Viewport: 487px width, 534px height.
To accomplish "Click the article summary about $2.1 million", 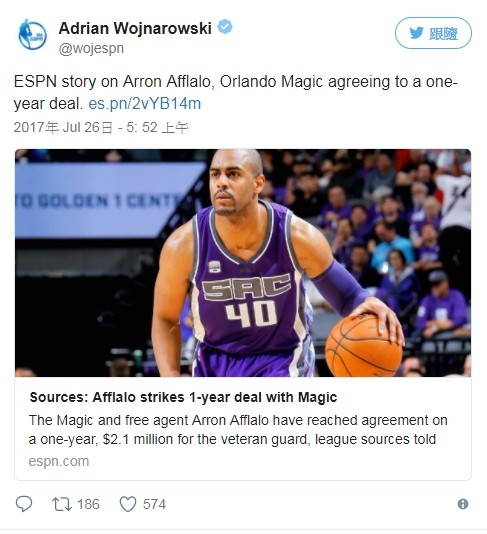I will pos(238,430).
